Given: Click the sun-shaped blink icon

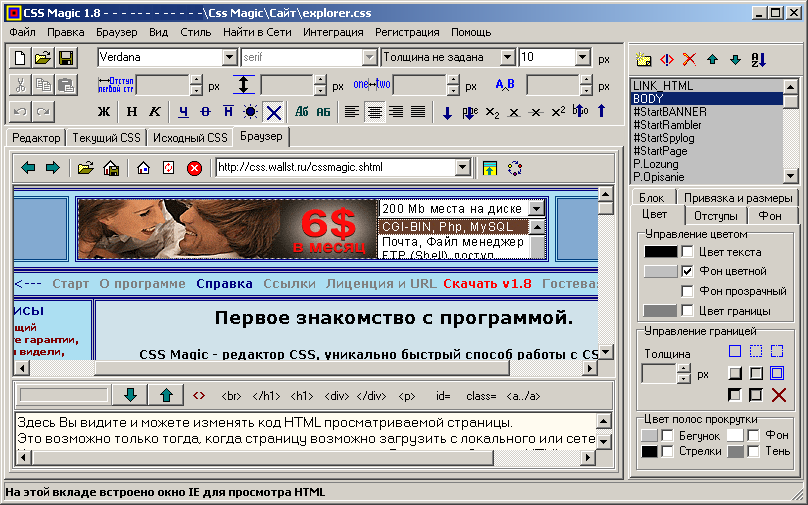Looking at the screenshot, I should (x=251, y=111).
